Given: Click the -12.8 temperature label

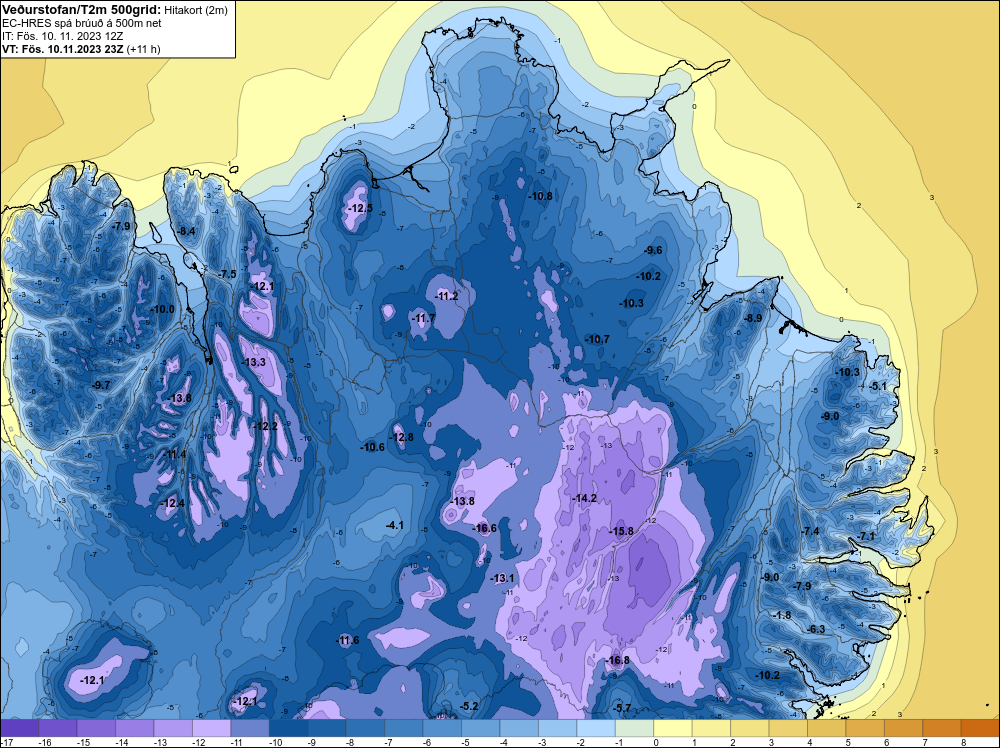Looking at the screenshot, I should [401, 437].
